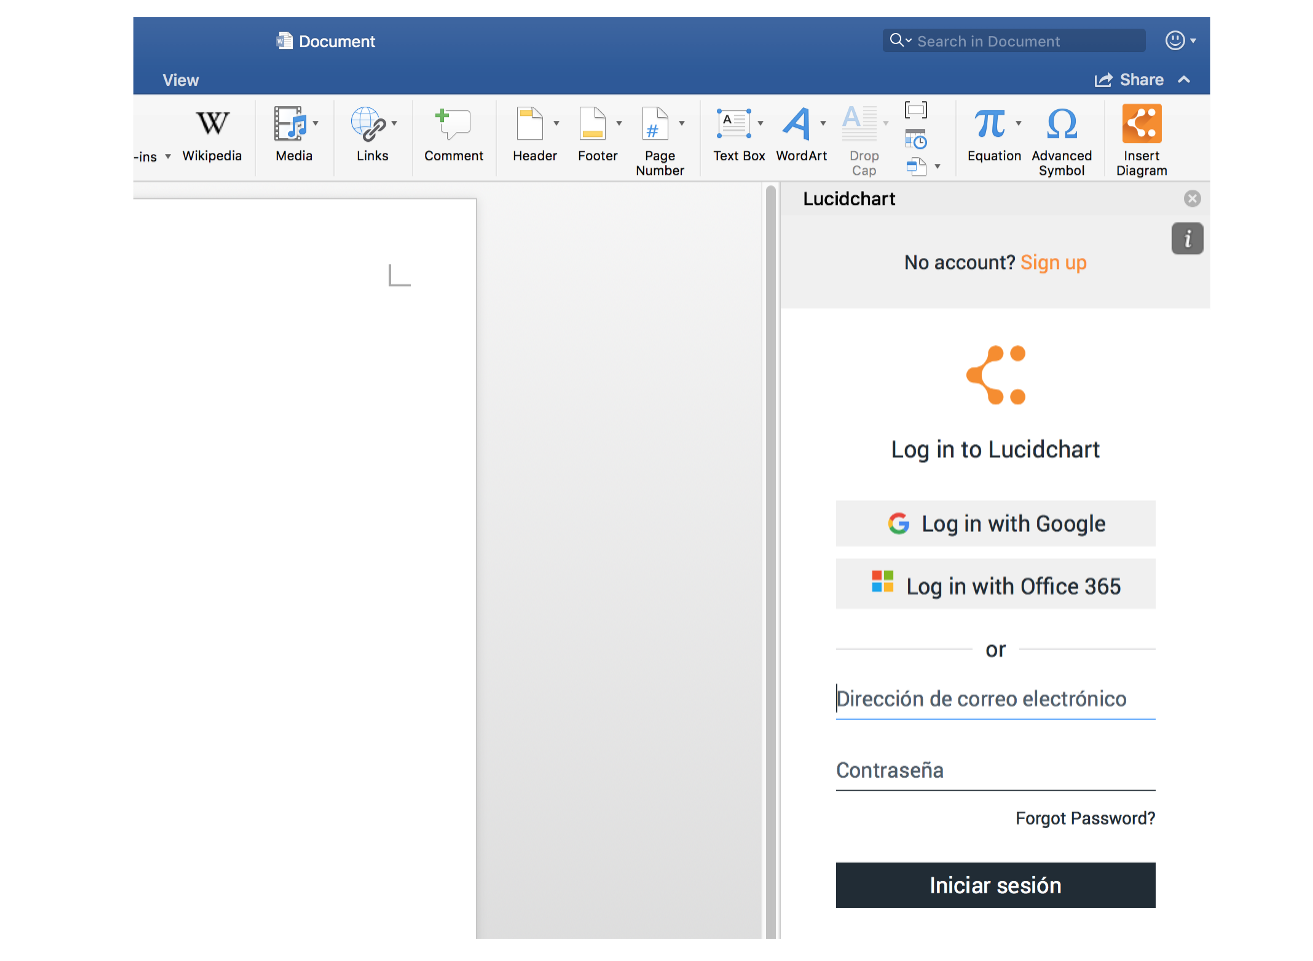Expand the Object dropdown arrow
This screenshot has height=961, width=1313.
tap(938, 167)
